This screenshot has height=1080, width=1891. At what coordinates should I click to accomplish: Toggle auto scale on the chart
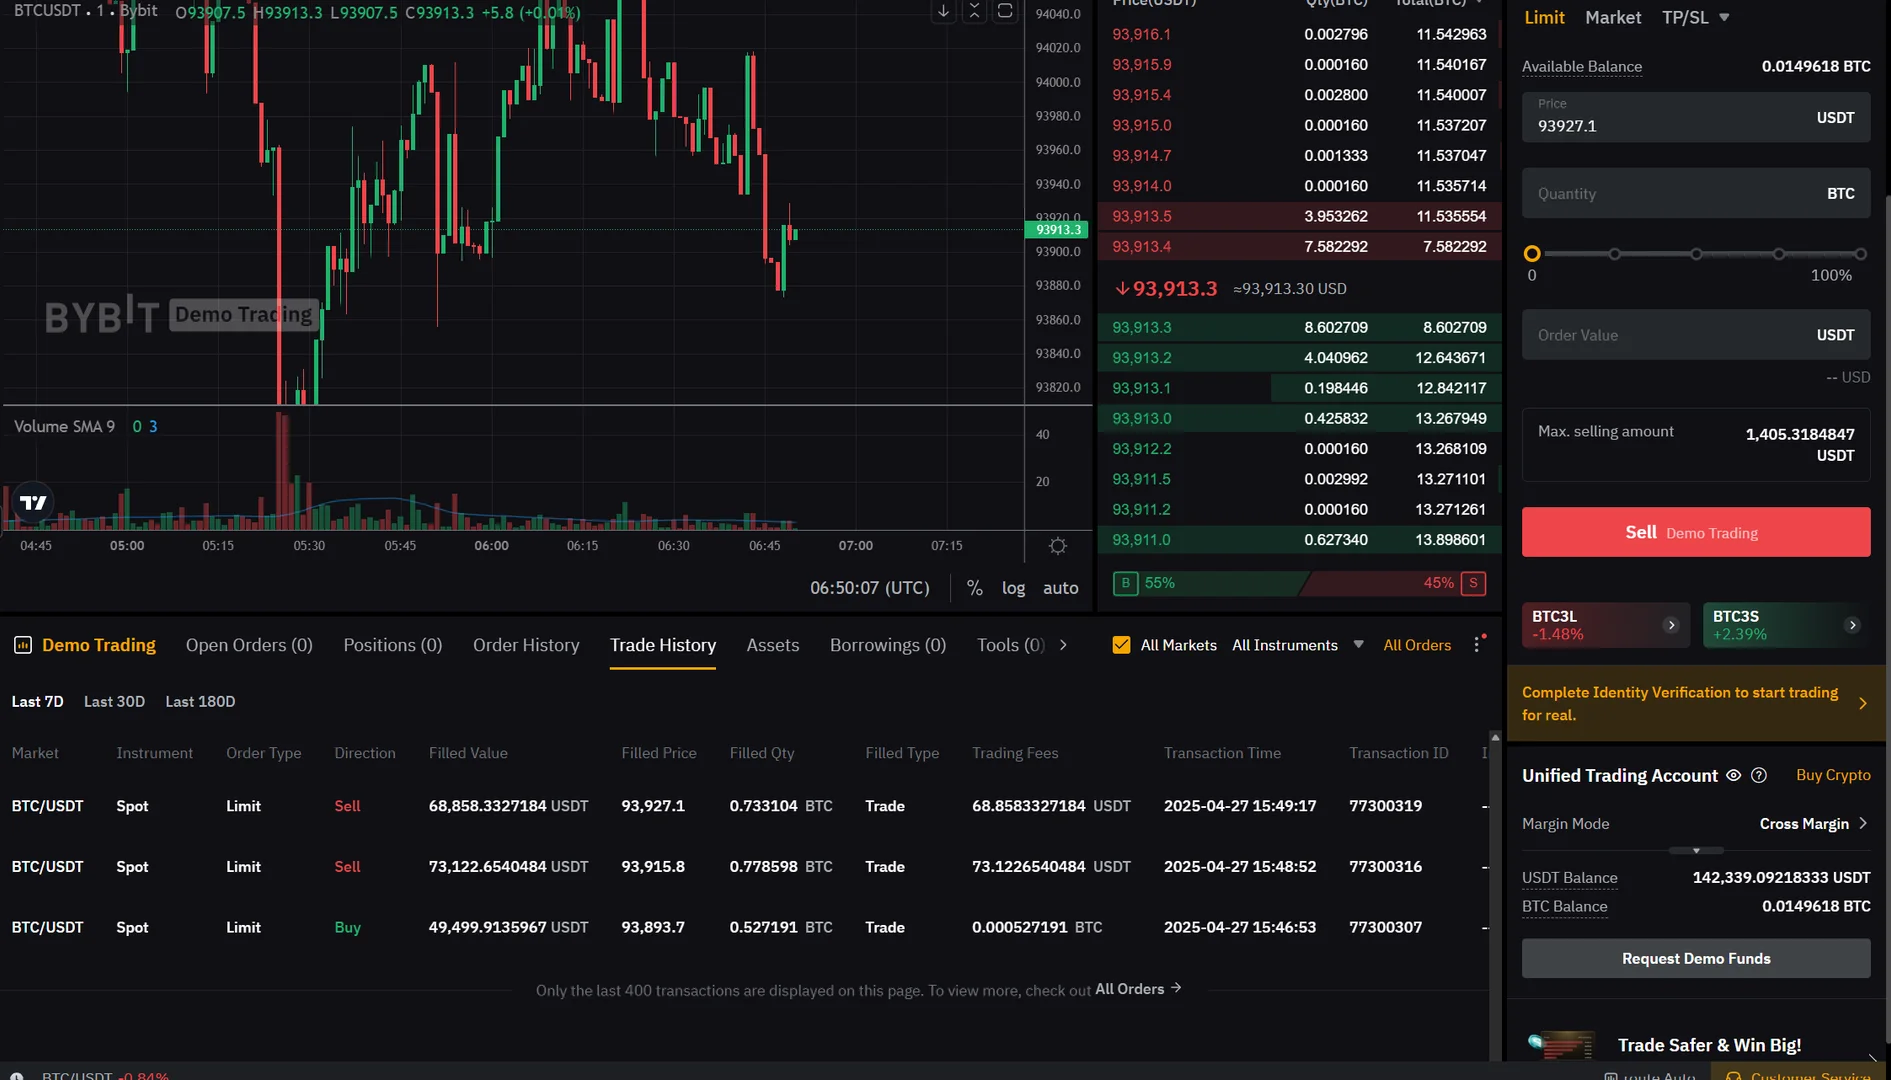click(1060, 588)
